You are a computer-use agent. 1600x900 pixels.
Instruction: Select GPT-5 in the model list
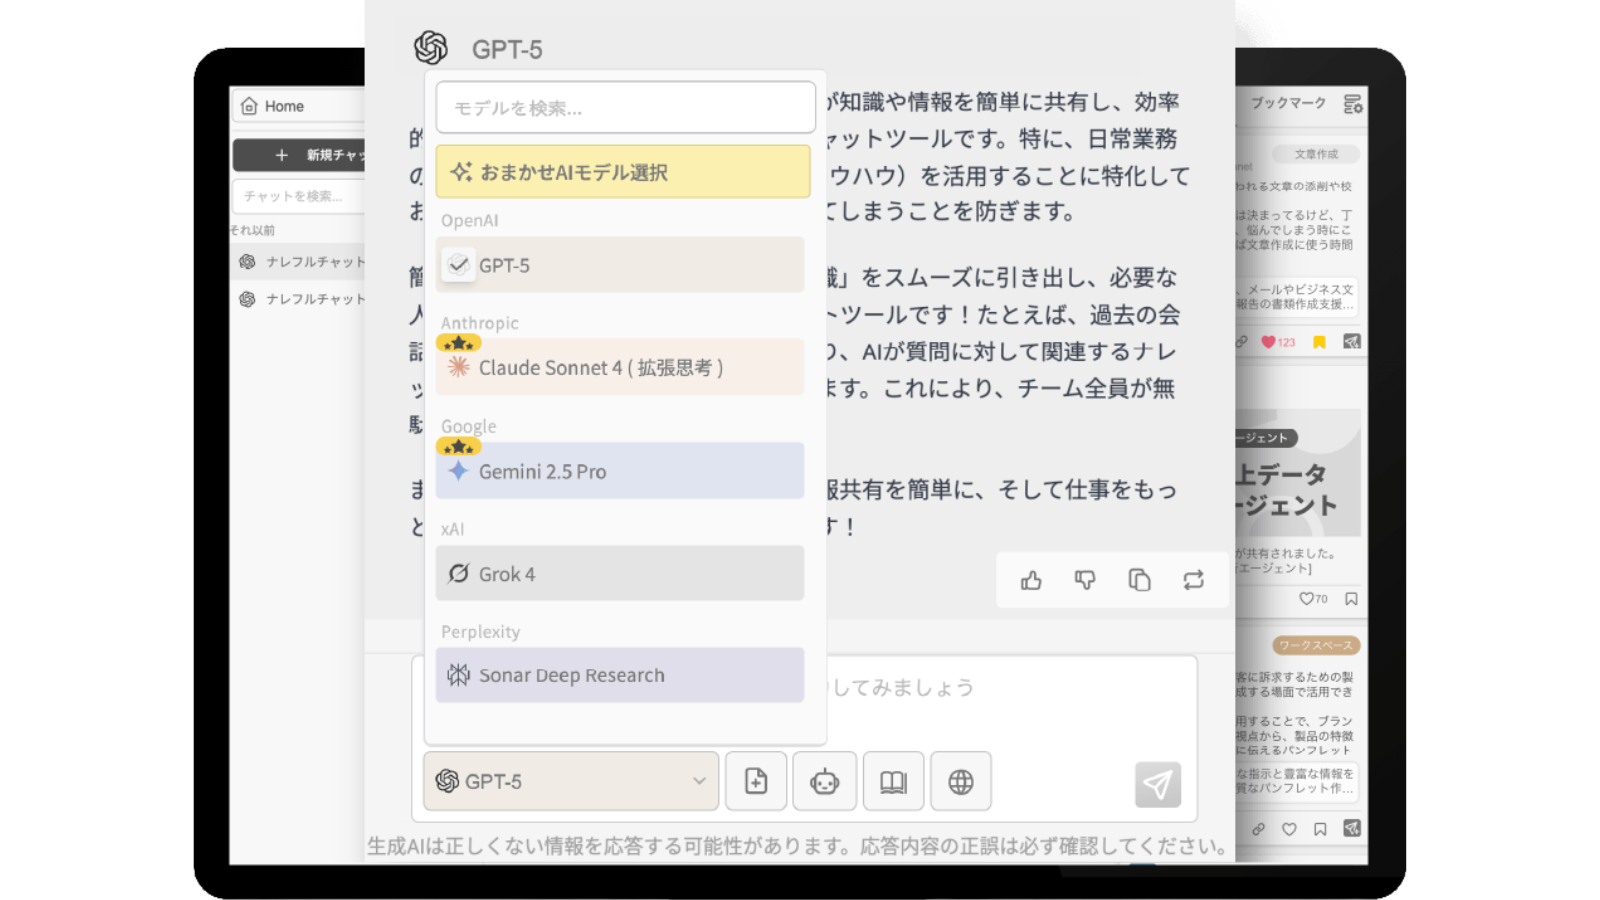[x=620, y=265]
